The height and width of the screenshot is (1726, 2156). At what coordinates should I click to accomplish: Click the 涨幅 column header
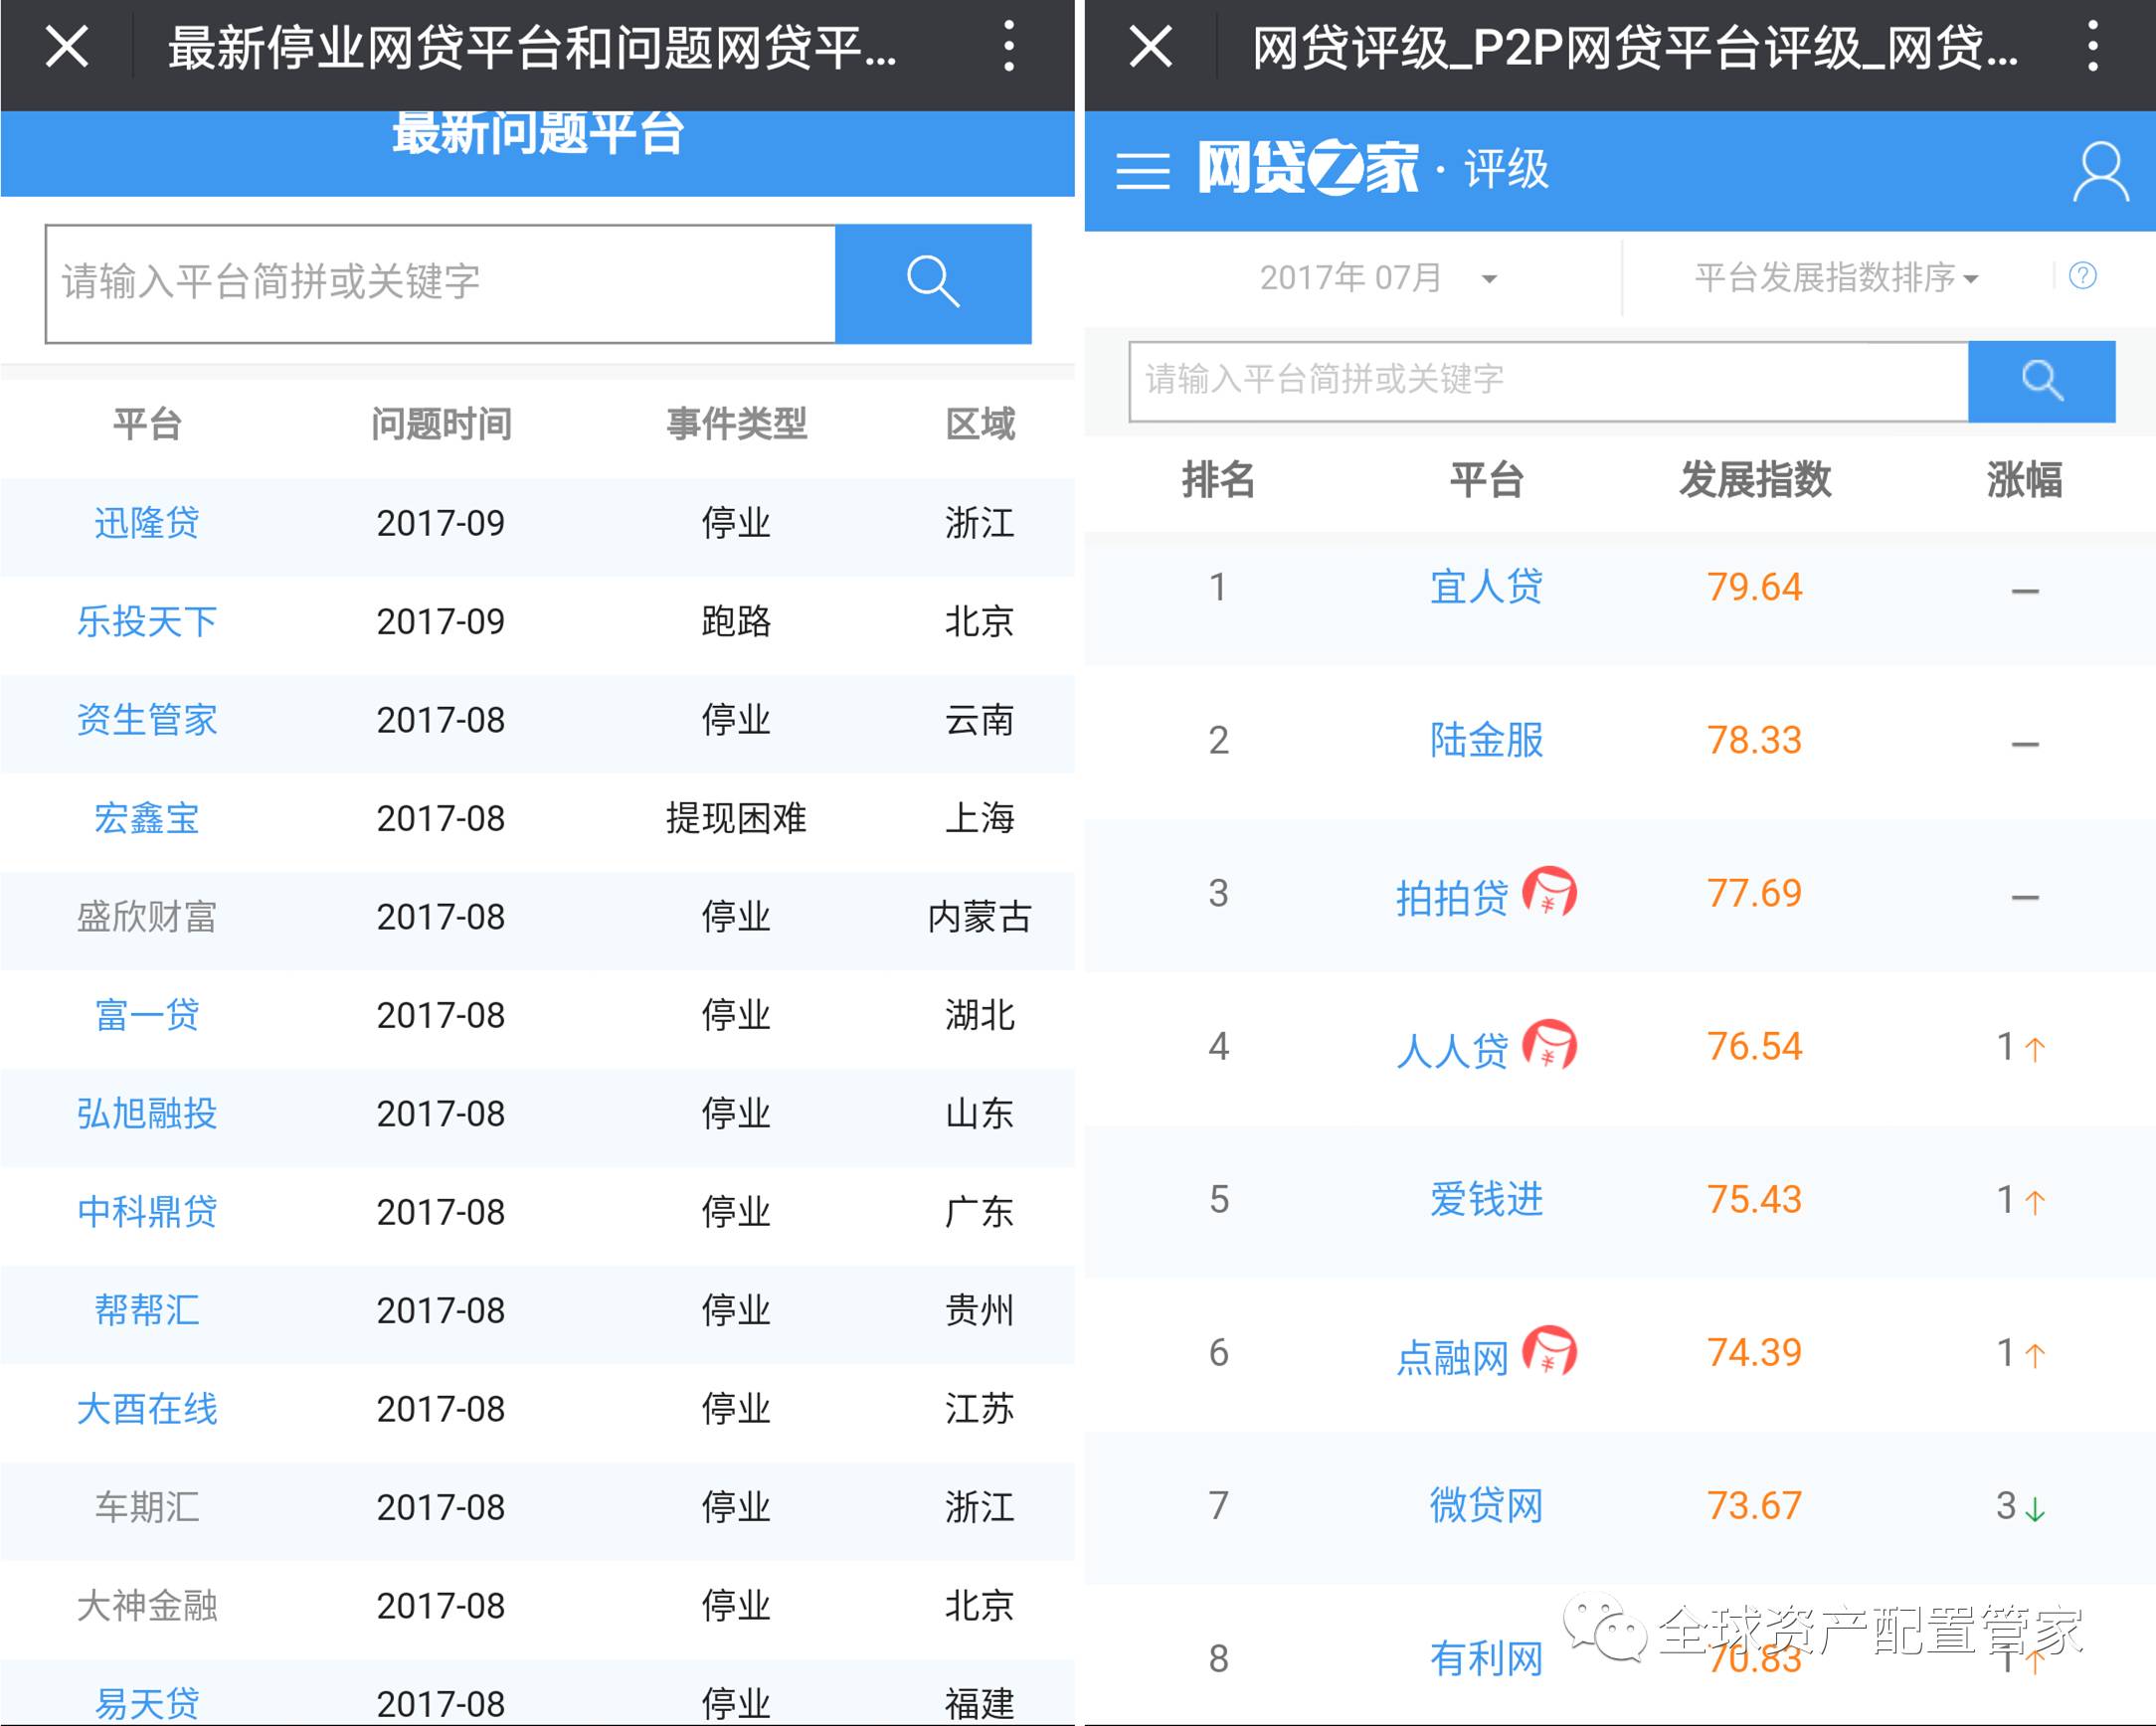(2024, 479)
